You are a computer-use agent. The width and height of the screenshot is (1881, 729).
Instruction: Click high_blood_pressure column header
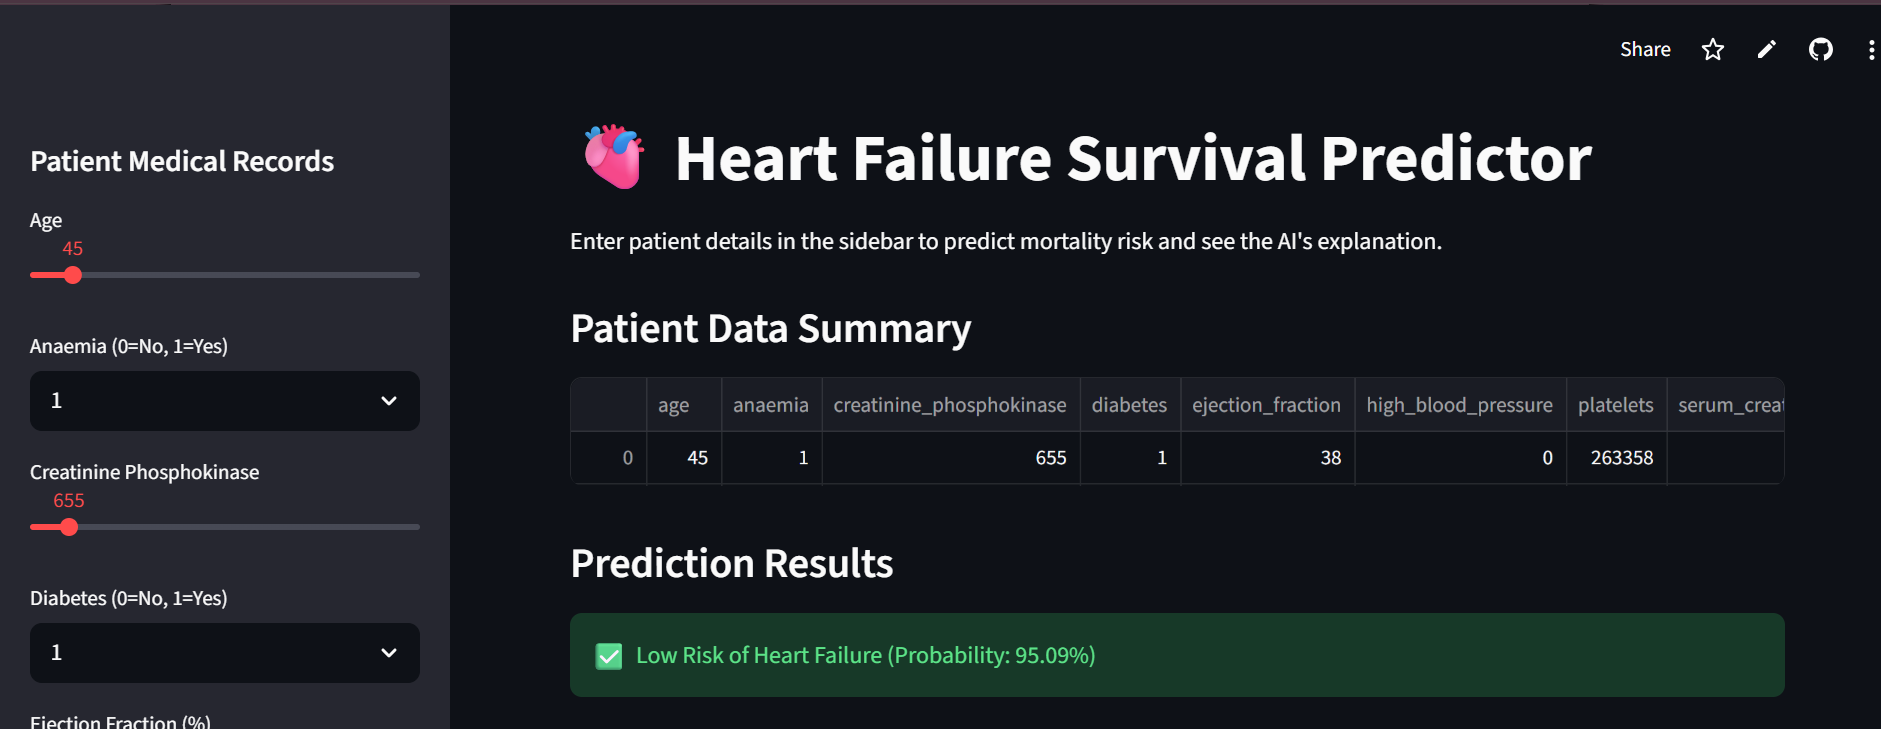point(1459,405)
